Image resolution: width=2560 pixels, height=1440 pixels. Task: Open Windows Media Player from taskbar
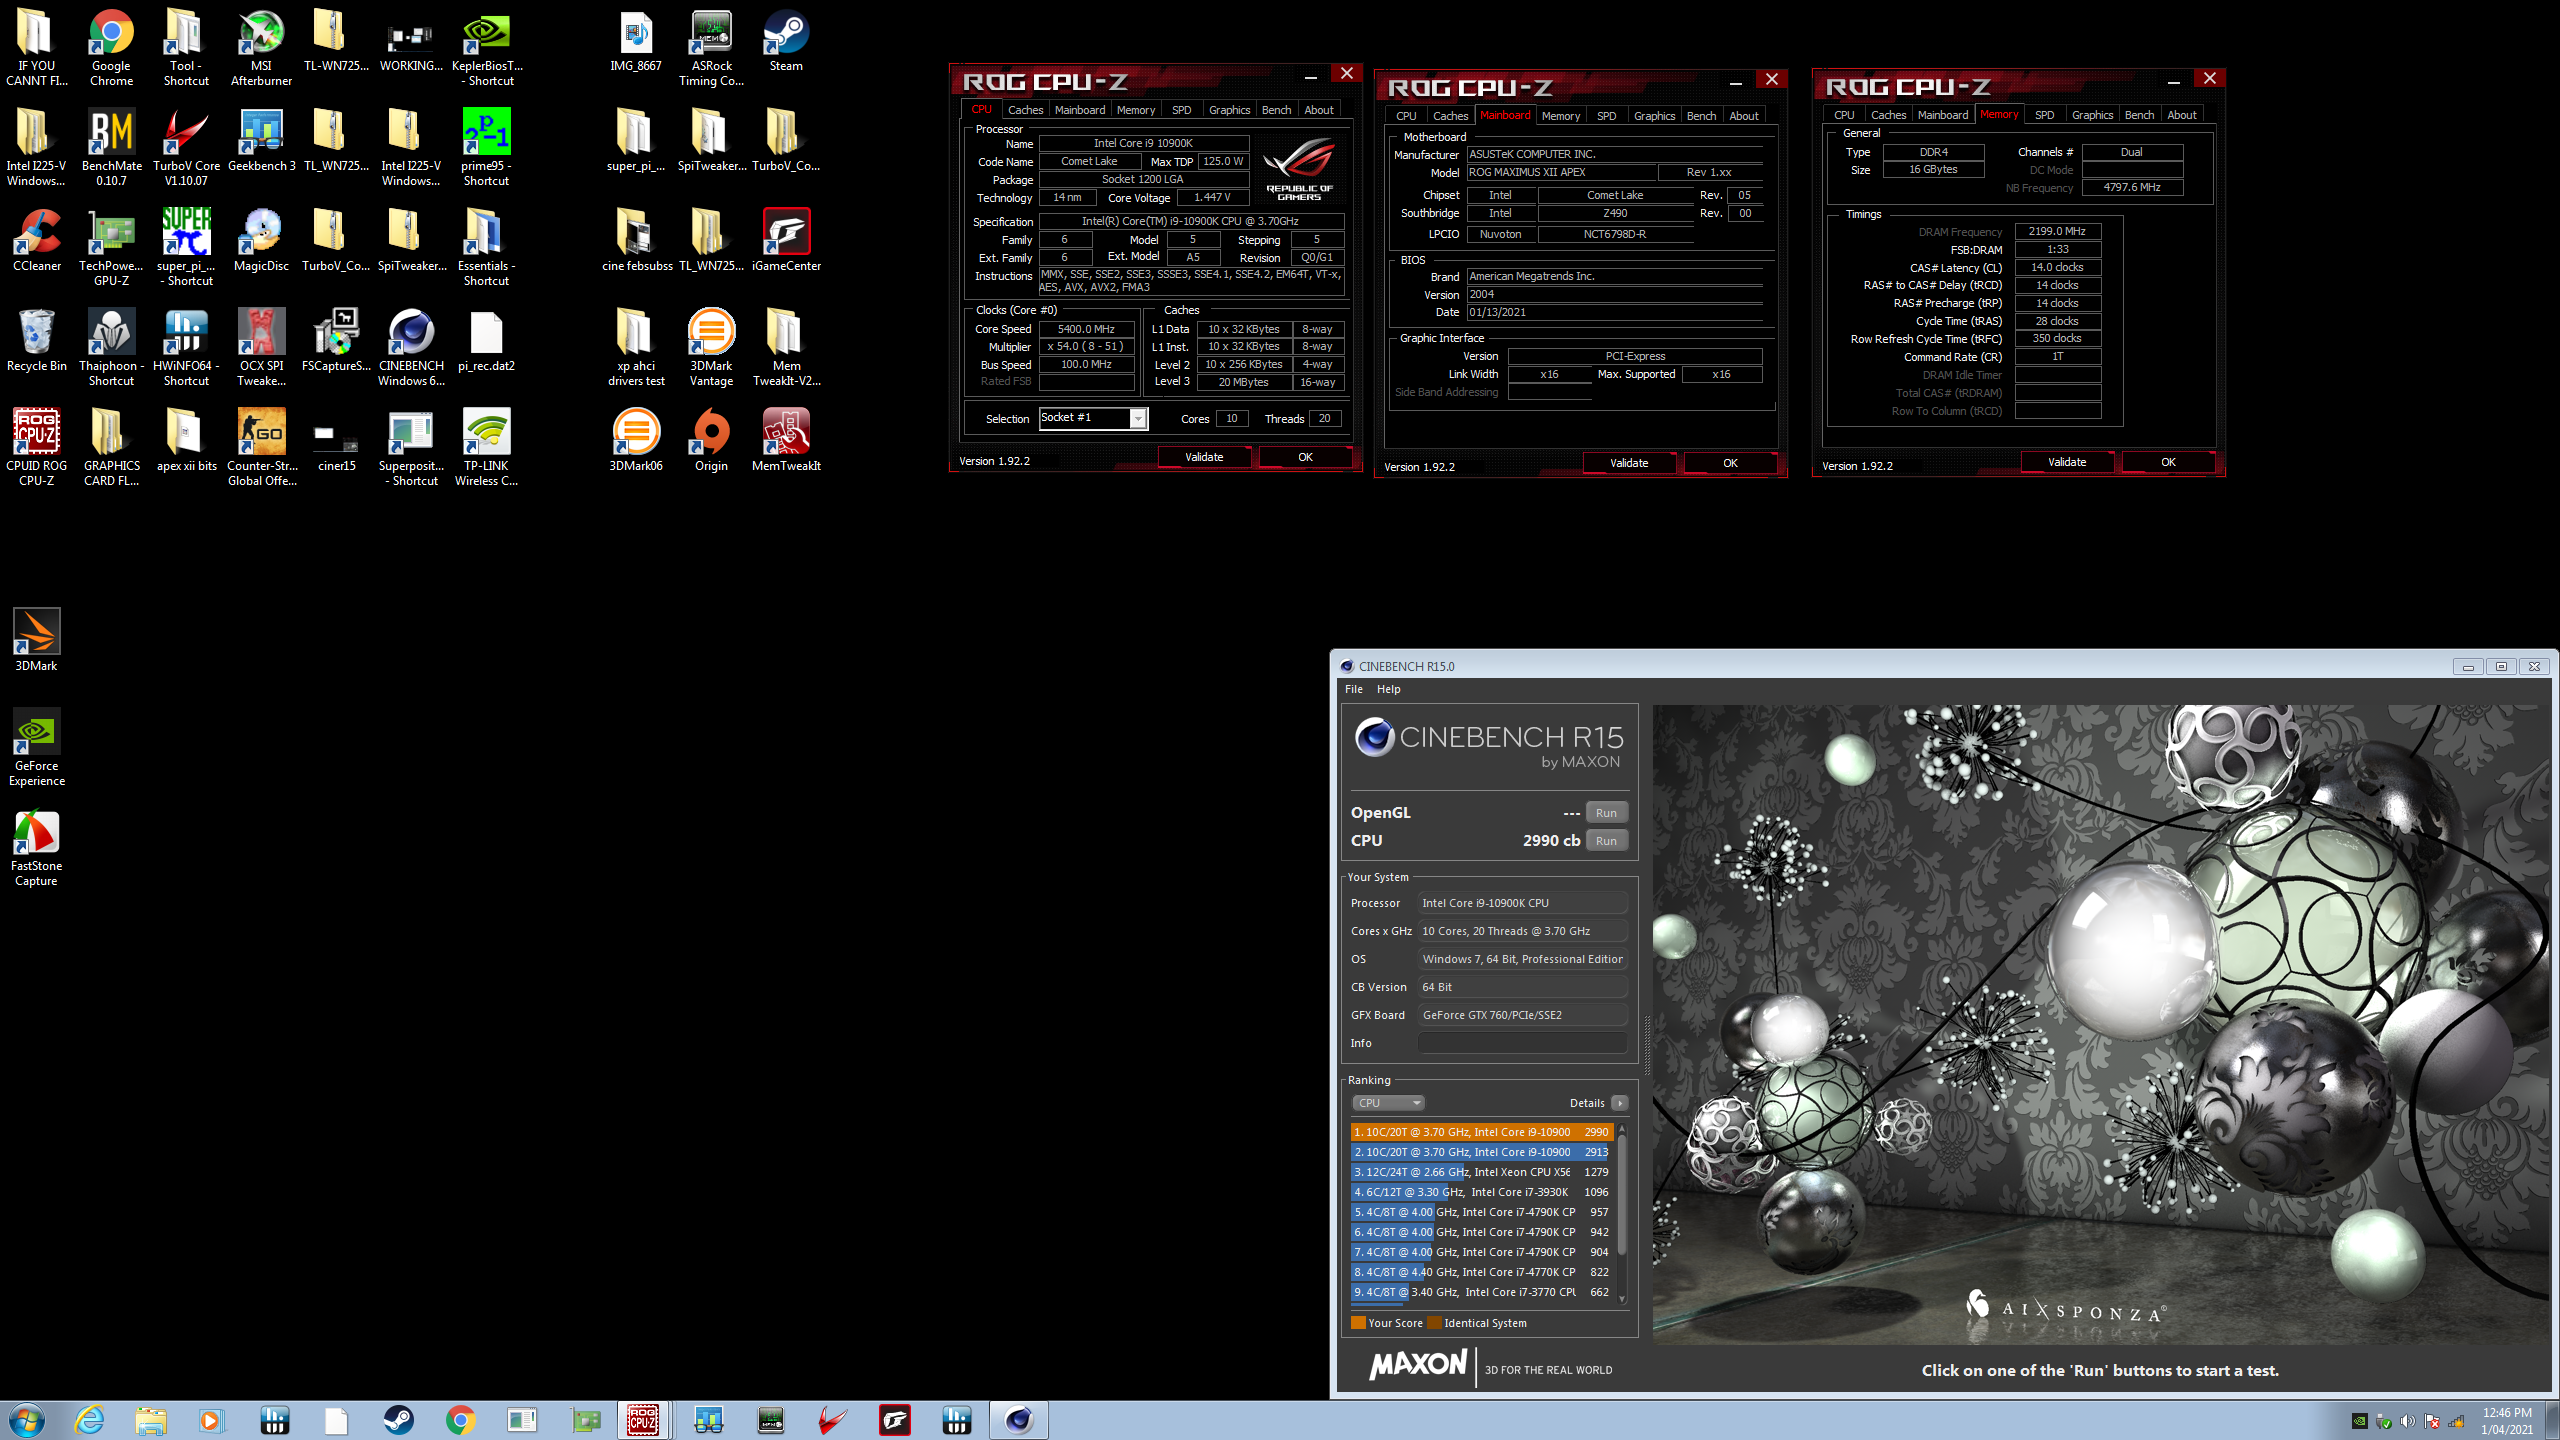(210, 1420)
